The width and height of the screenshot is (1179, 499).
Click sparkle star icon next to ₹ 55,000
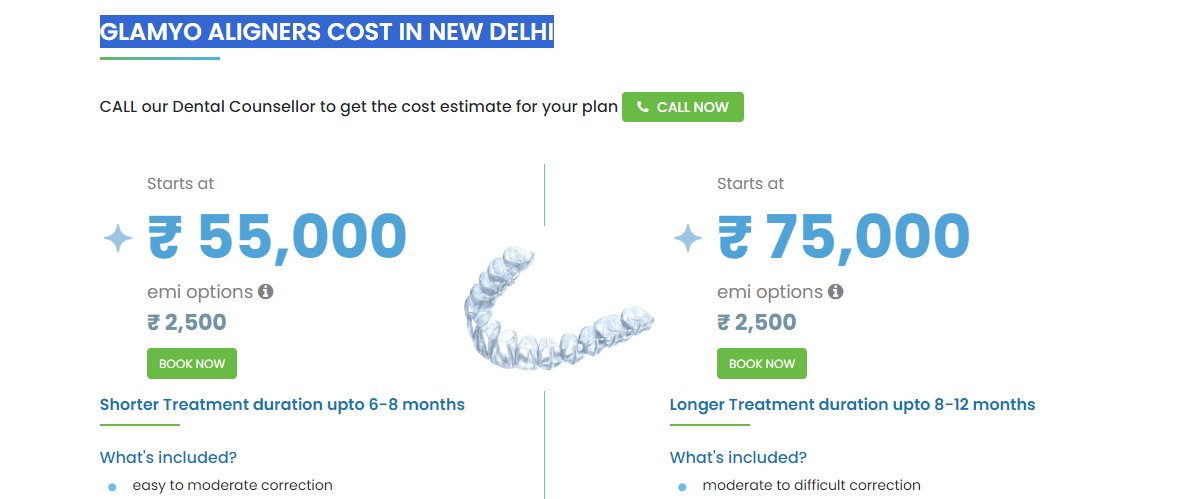click(x=117, y=239)
